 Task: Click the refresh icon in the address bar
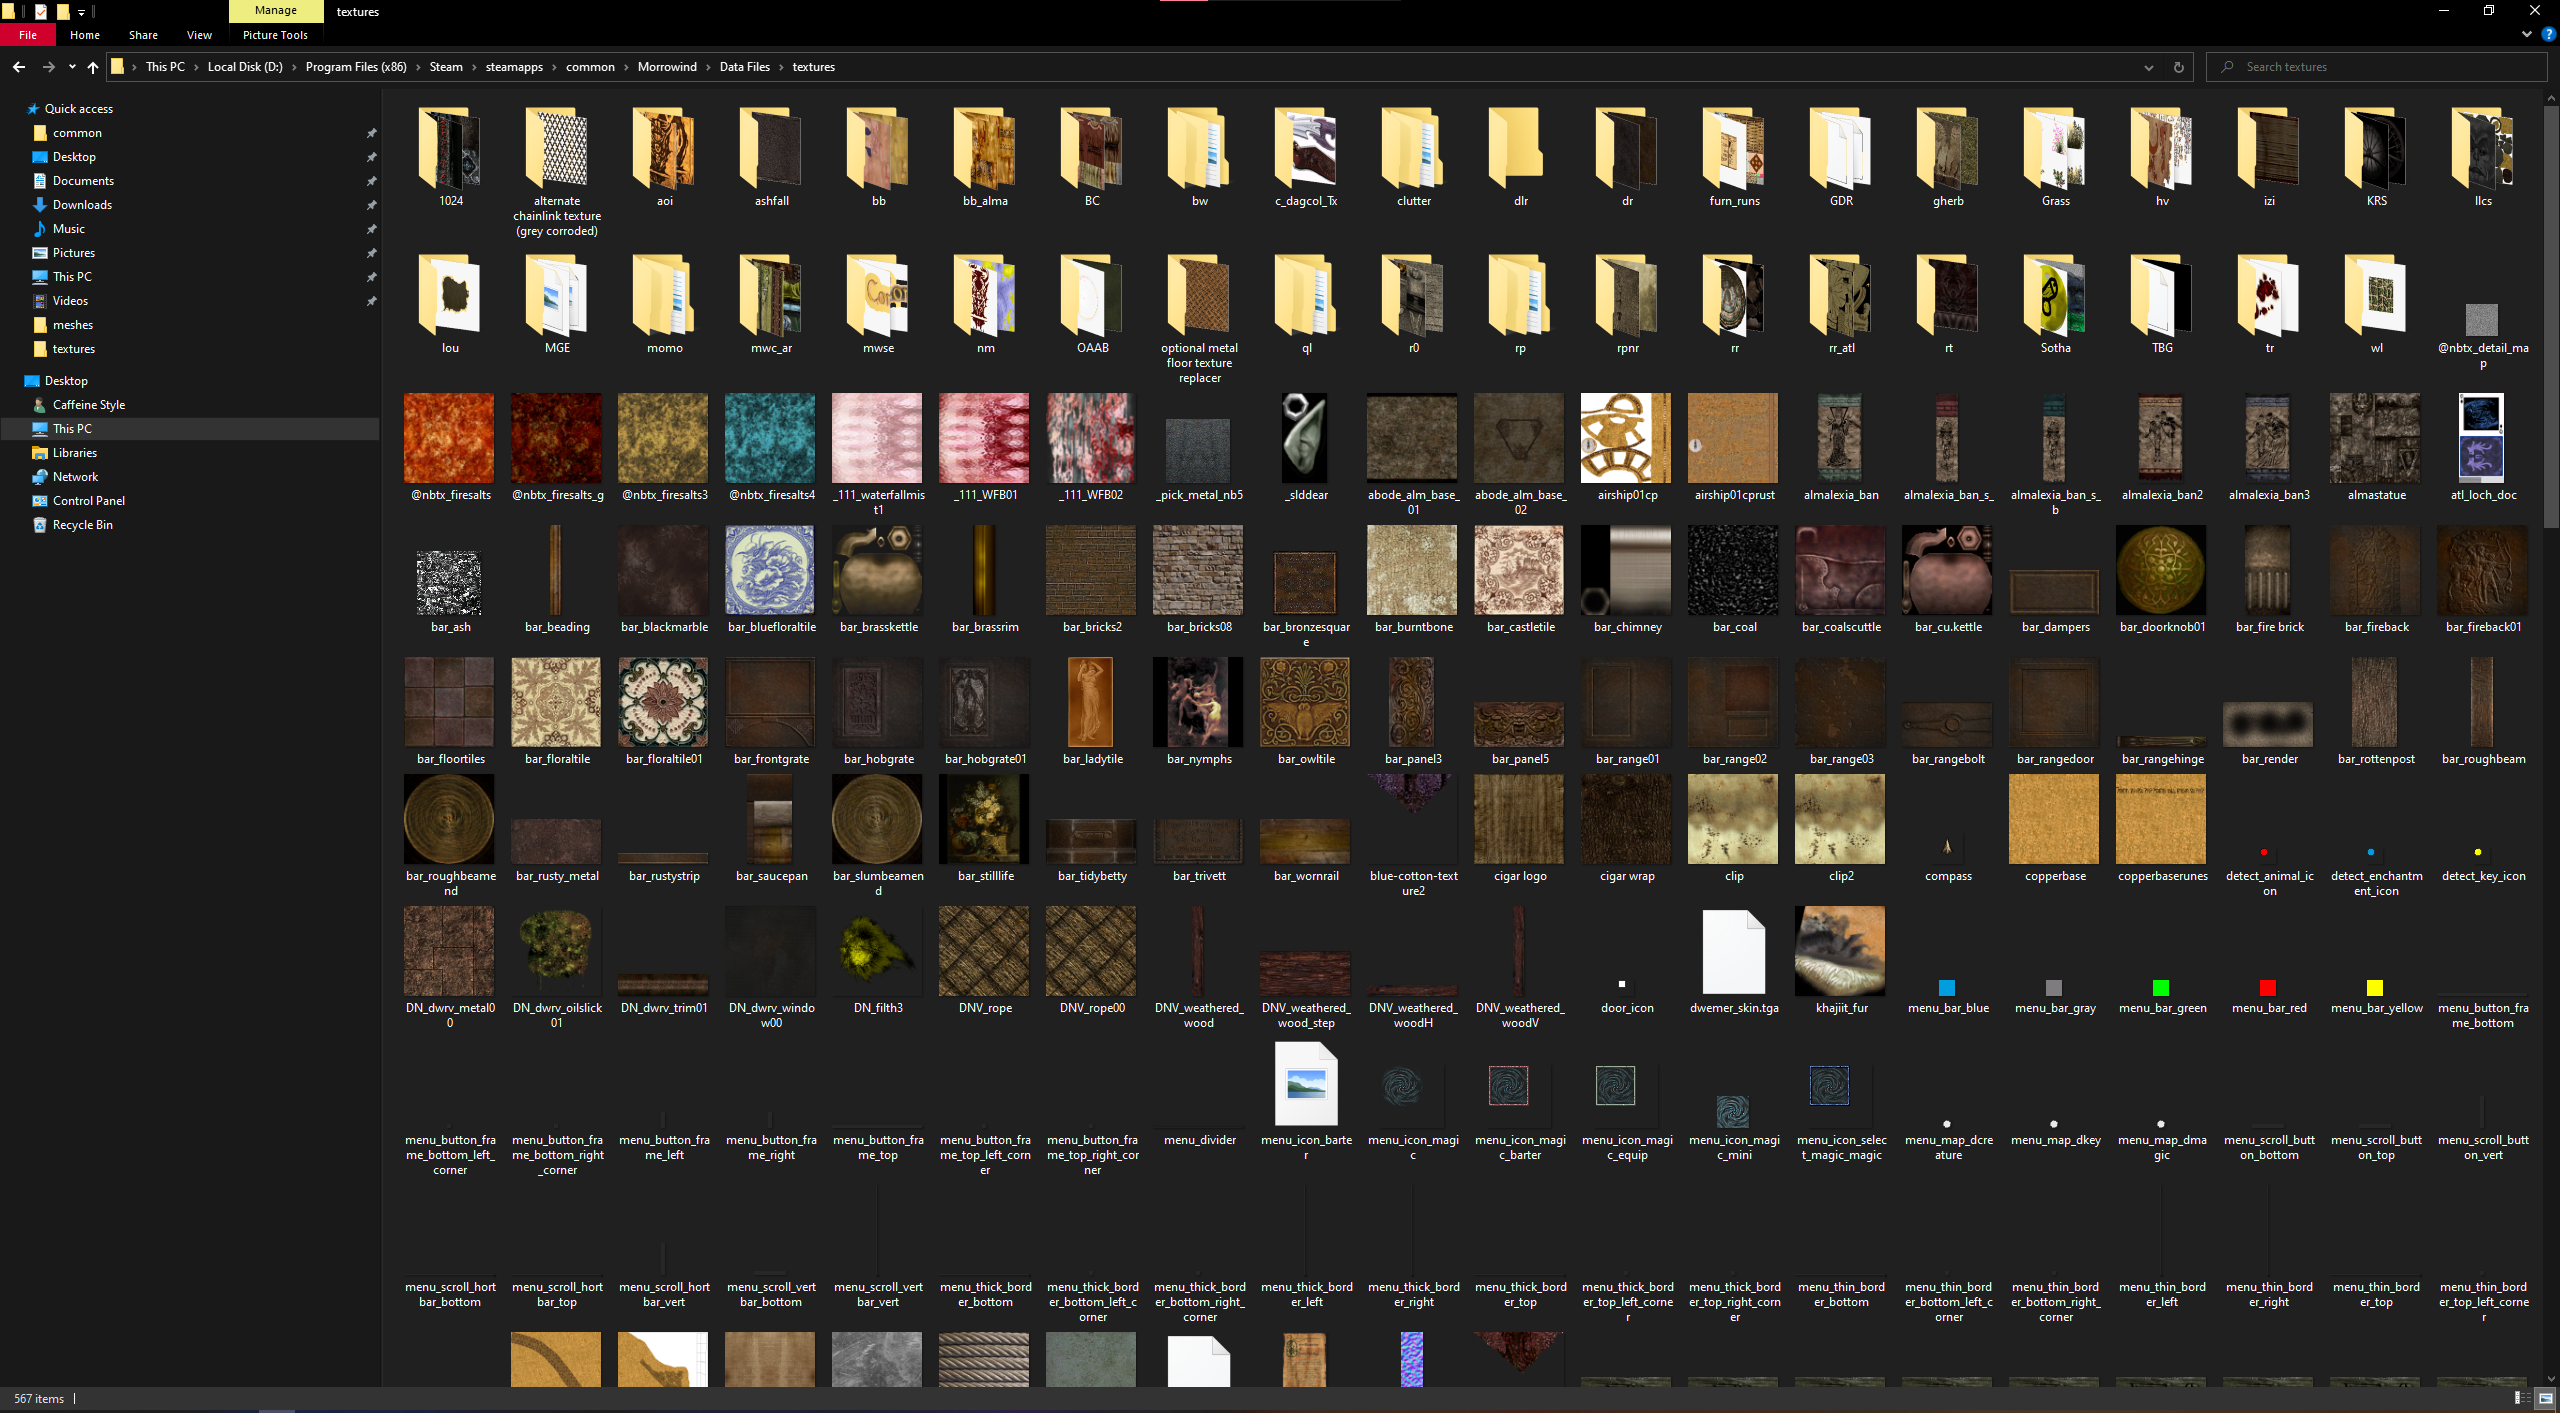pos(2177,66)
